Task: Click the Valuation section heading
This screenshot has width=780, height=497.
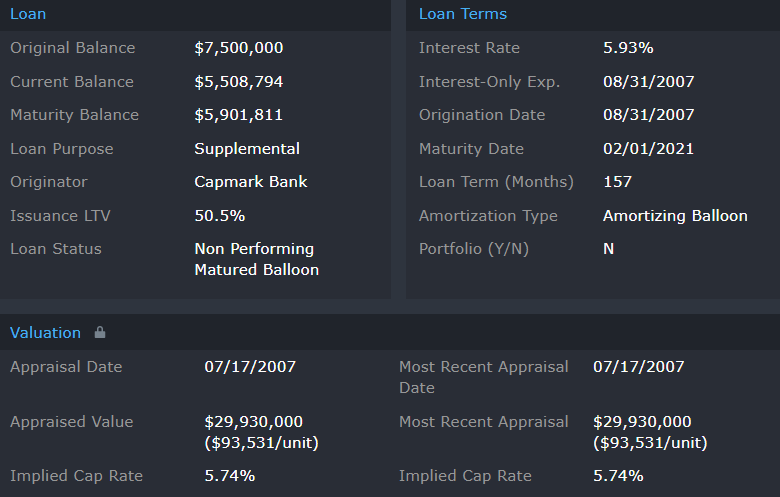Action: click(x=45, y=332)
